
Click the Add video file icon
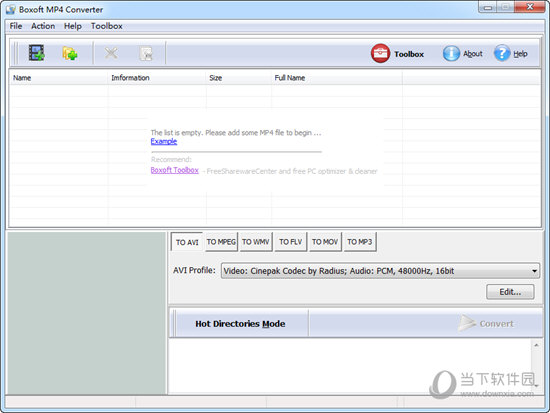(36, 53)
